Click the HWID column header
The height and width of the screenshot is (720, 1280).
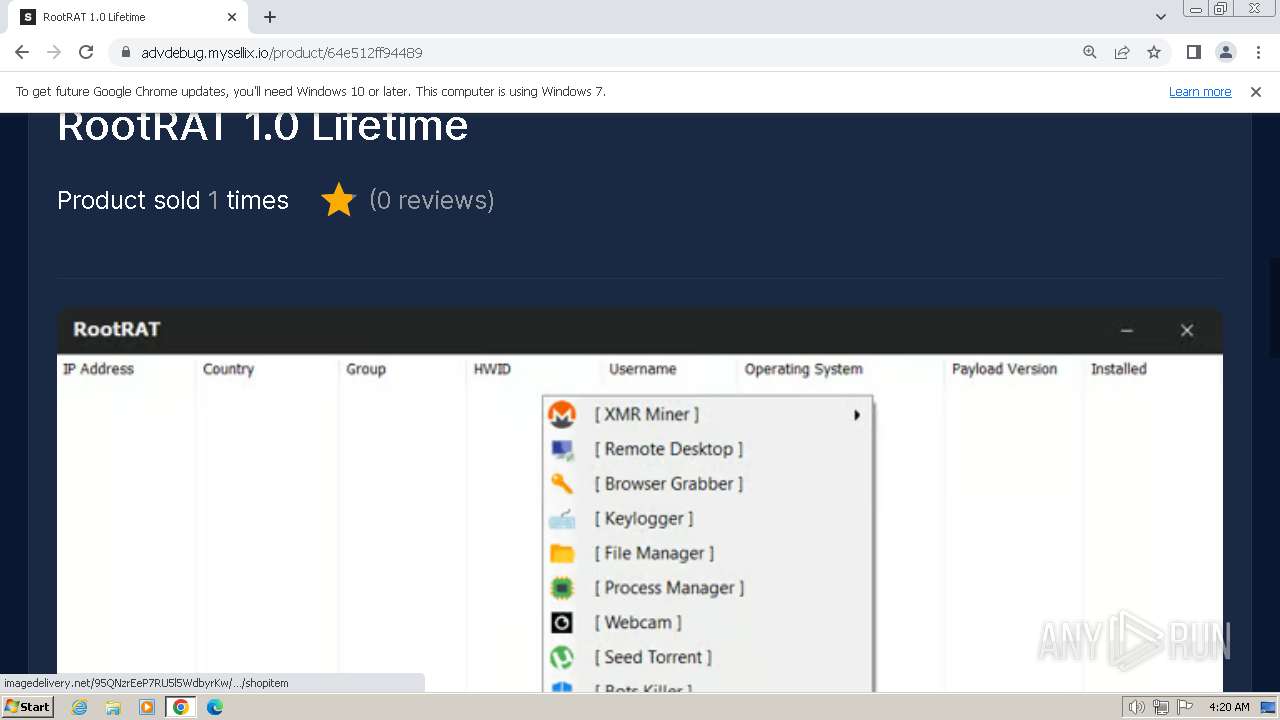tap(492, 369)
